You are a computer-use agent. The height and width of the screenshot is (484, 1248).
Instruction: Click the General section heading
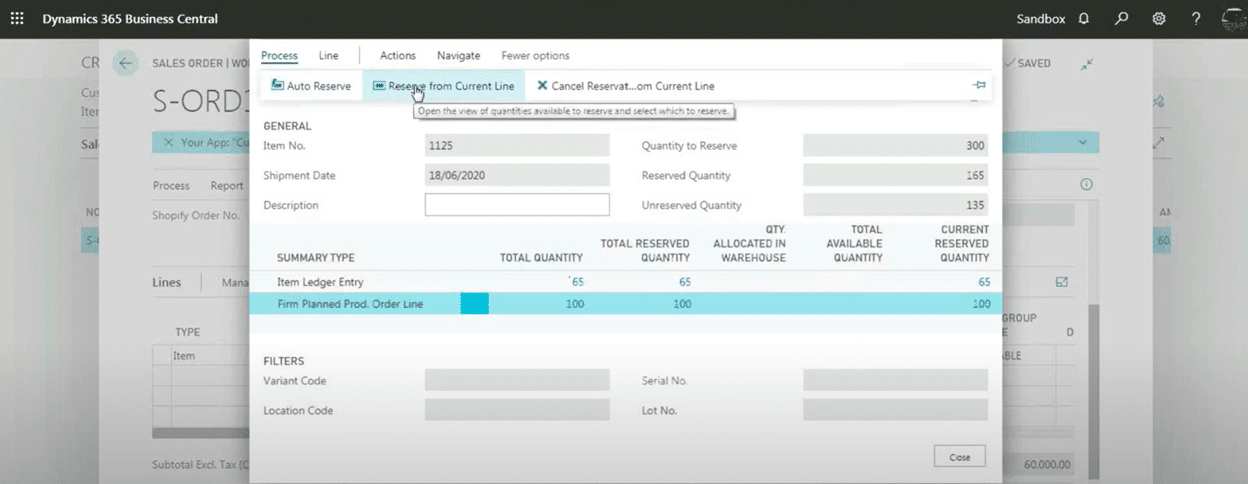pyautogui.click(x=287, y=126)
